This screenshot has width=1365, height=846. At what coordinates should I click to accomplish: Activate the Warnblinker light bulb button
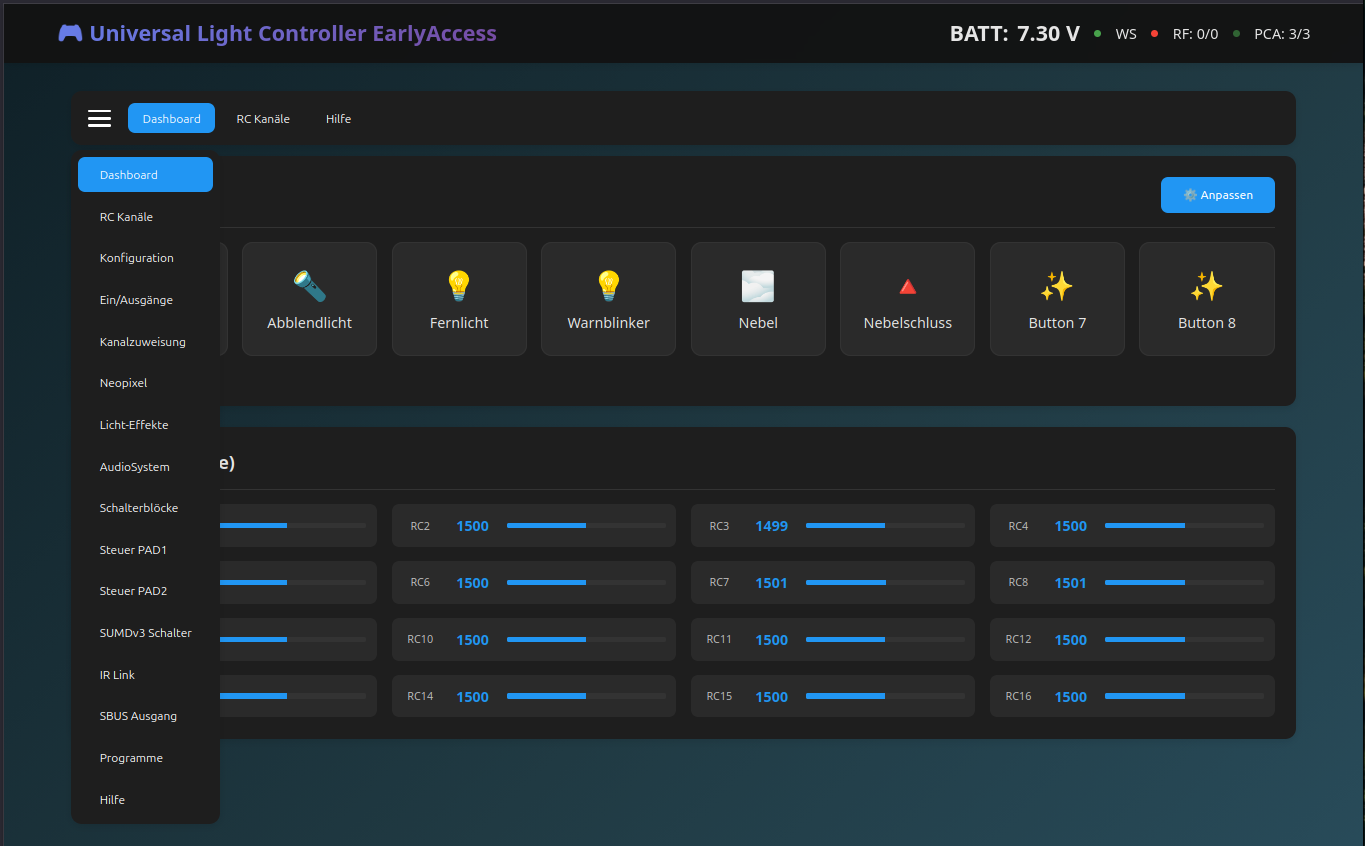pos(608,299)
